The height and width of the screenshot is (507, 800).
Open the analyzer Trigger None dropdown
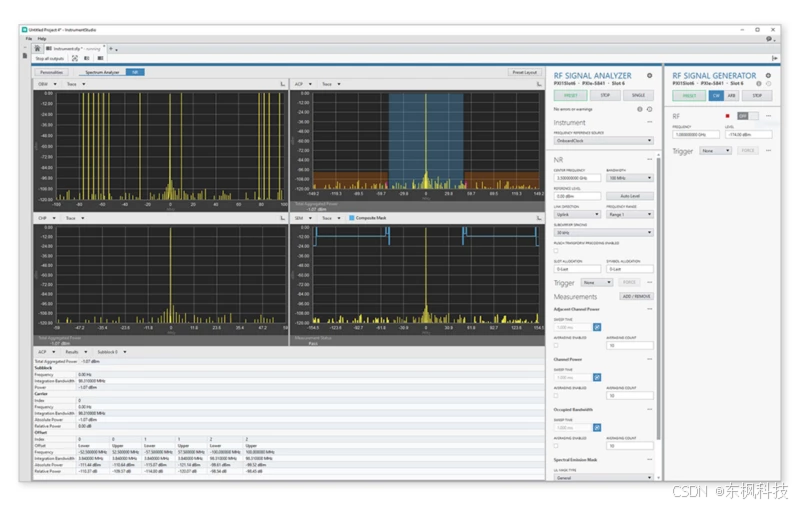tap(597, 282)
